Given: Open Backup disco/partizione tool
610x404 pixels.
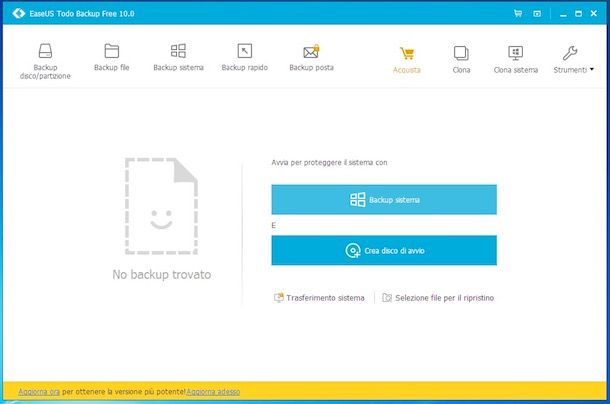Looking at the screenshot, I should point(45,61).
